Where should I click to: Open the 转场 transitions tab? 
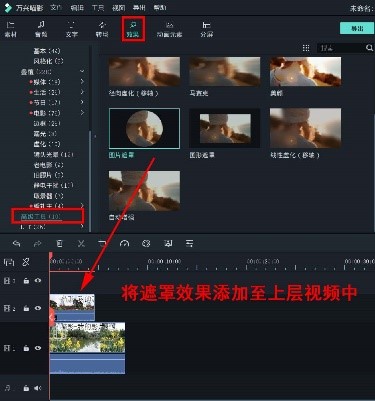102,29
